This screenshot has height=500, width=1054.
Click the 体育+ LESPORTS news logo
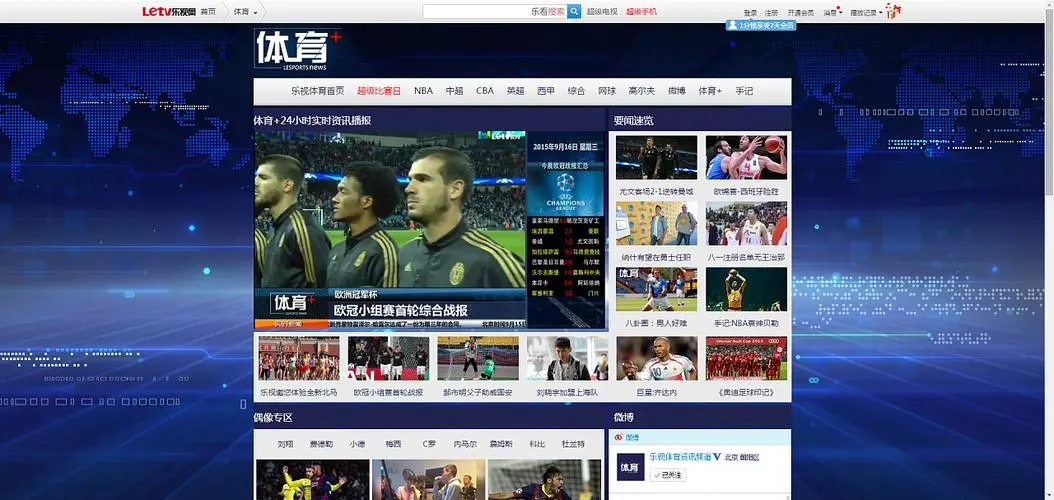pyautogui.click(x=298, y=49)
